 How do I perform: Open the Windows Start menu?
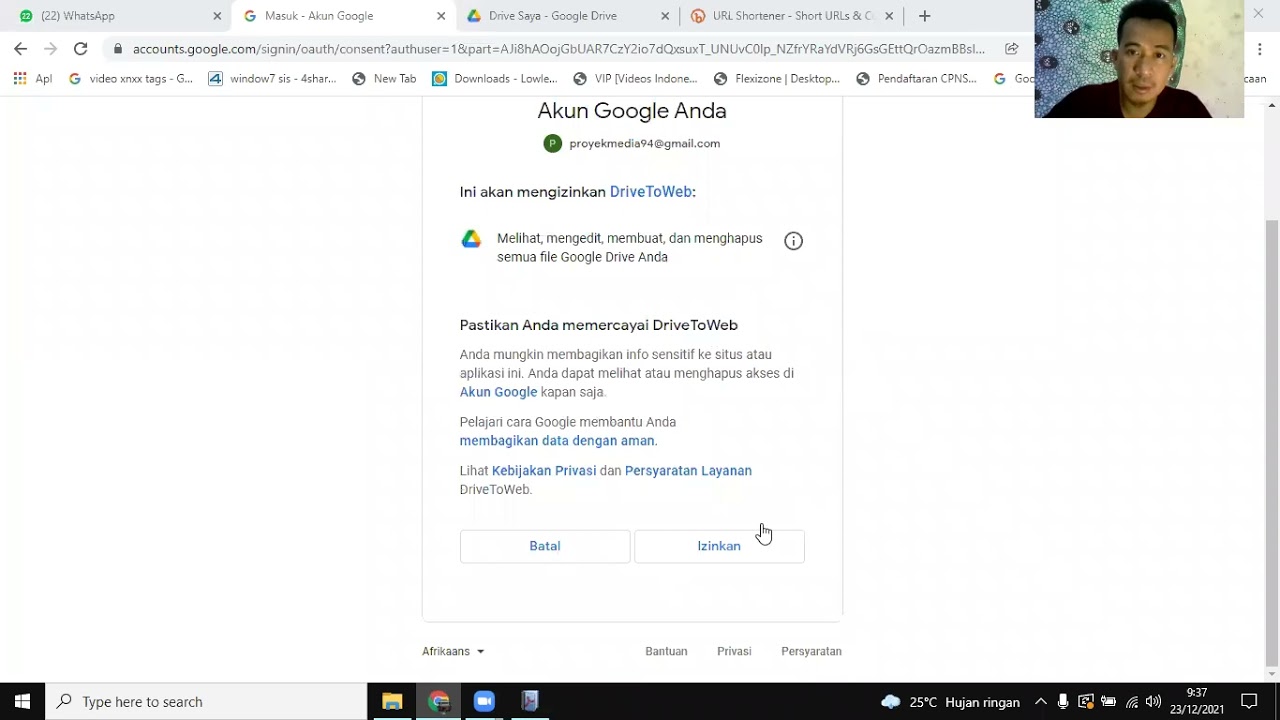pos(22,701)
